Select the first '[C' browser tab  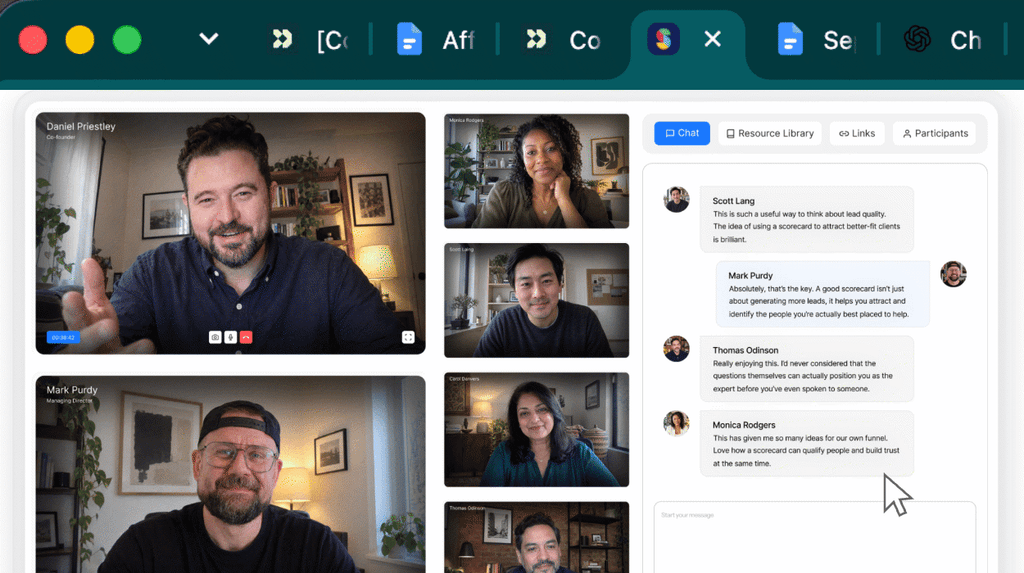pyautogui.click(x=312, y=40)
